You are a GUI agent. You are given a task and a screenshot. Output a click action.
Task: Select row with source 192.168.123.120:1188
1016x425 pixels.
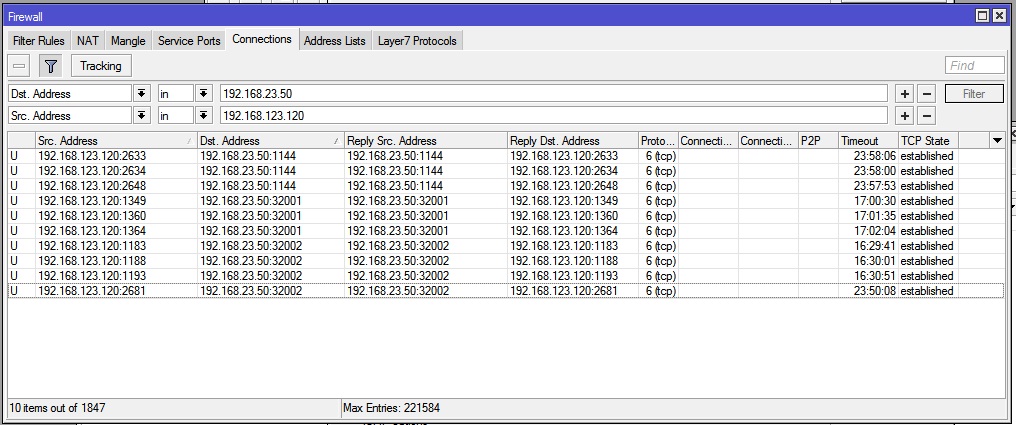506,260
